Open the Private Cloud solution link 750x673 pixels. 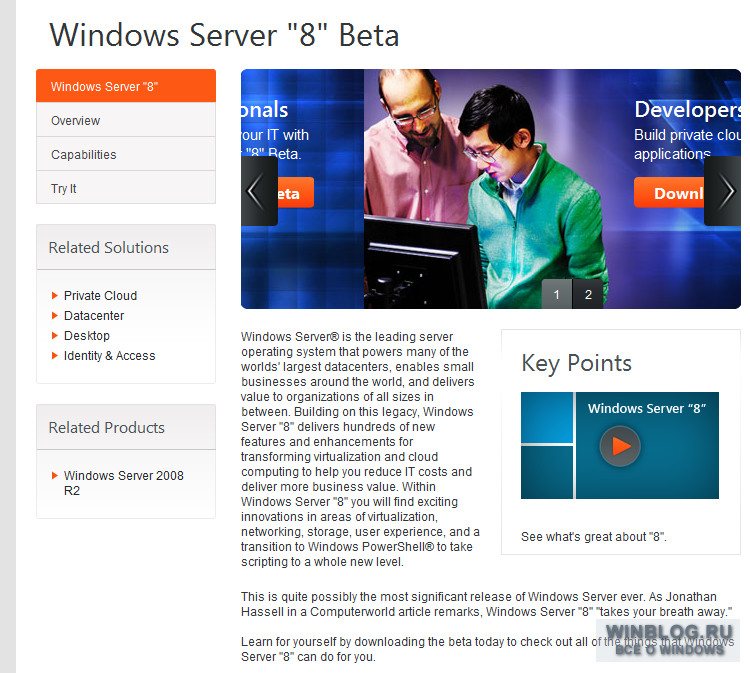100,296
